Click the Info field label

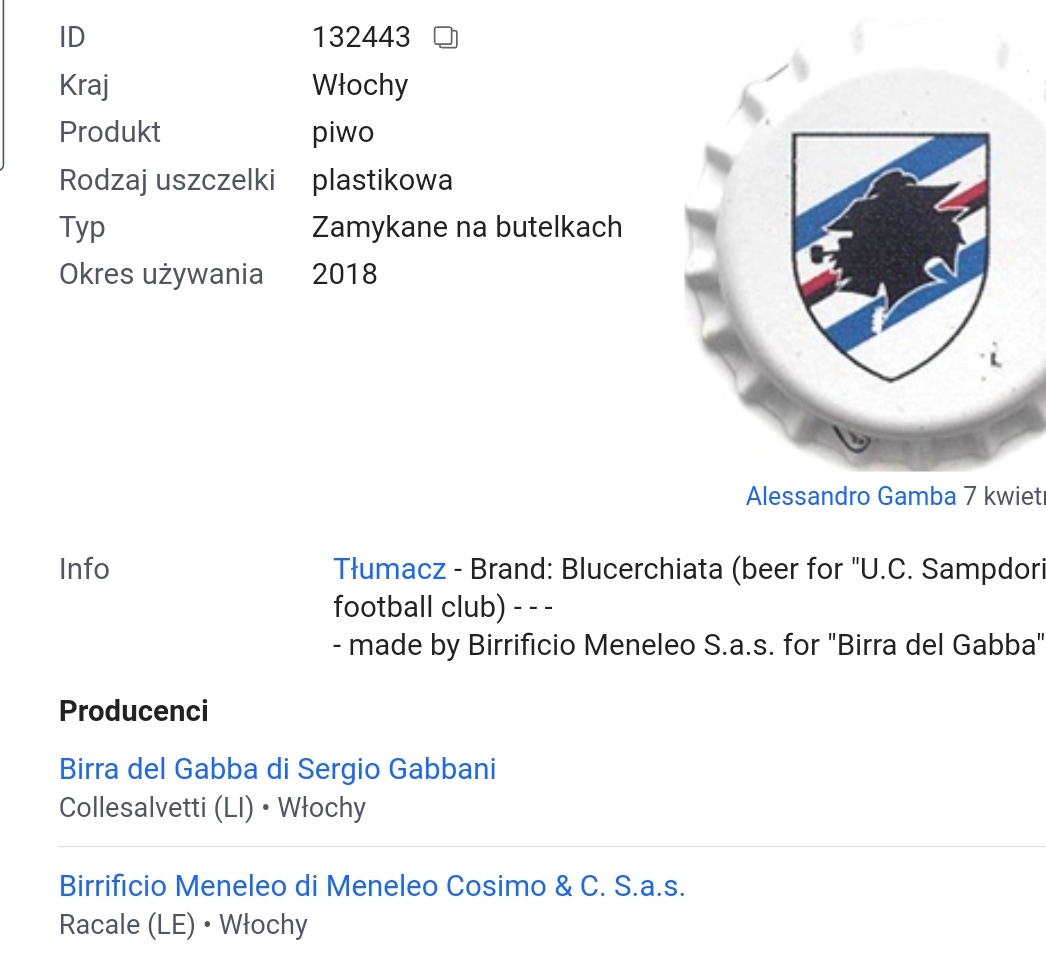point(84,569)
